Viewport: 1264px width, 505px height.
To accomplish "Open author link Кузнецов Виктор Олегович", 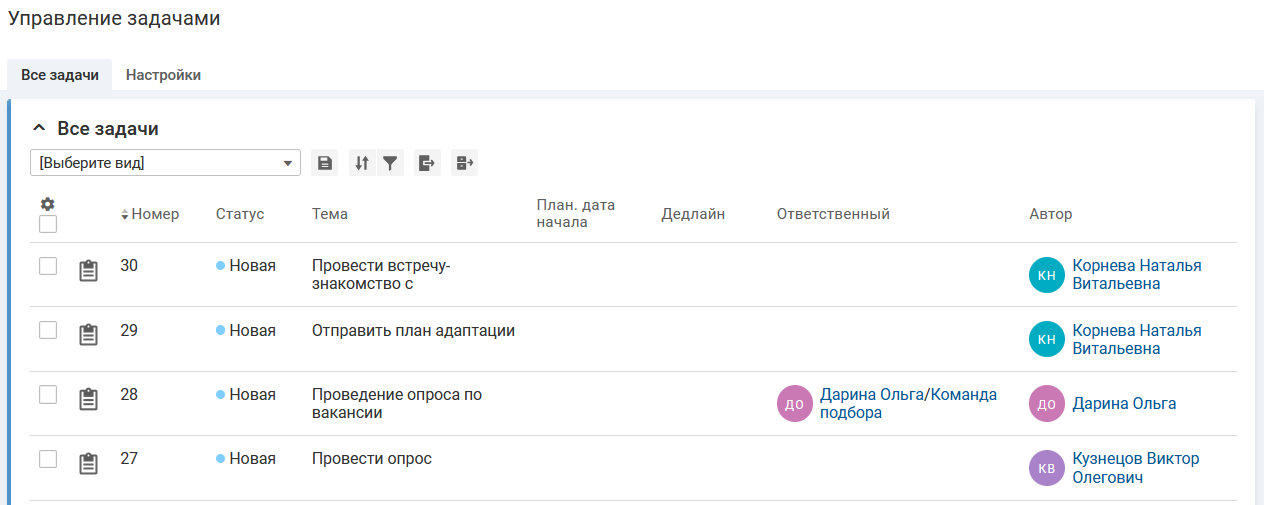I will tap(1135, 468).
